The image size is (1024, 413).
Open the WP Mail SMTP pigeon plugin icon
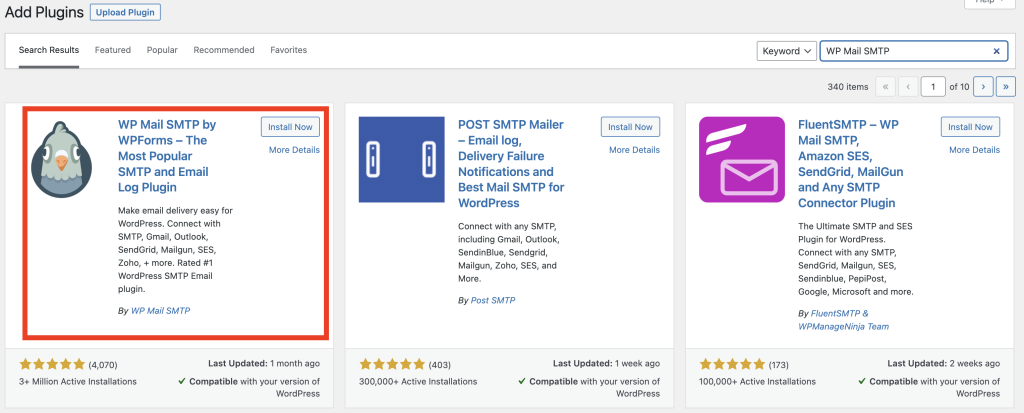pos(61,159)
